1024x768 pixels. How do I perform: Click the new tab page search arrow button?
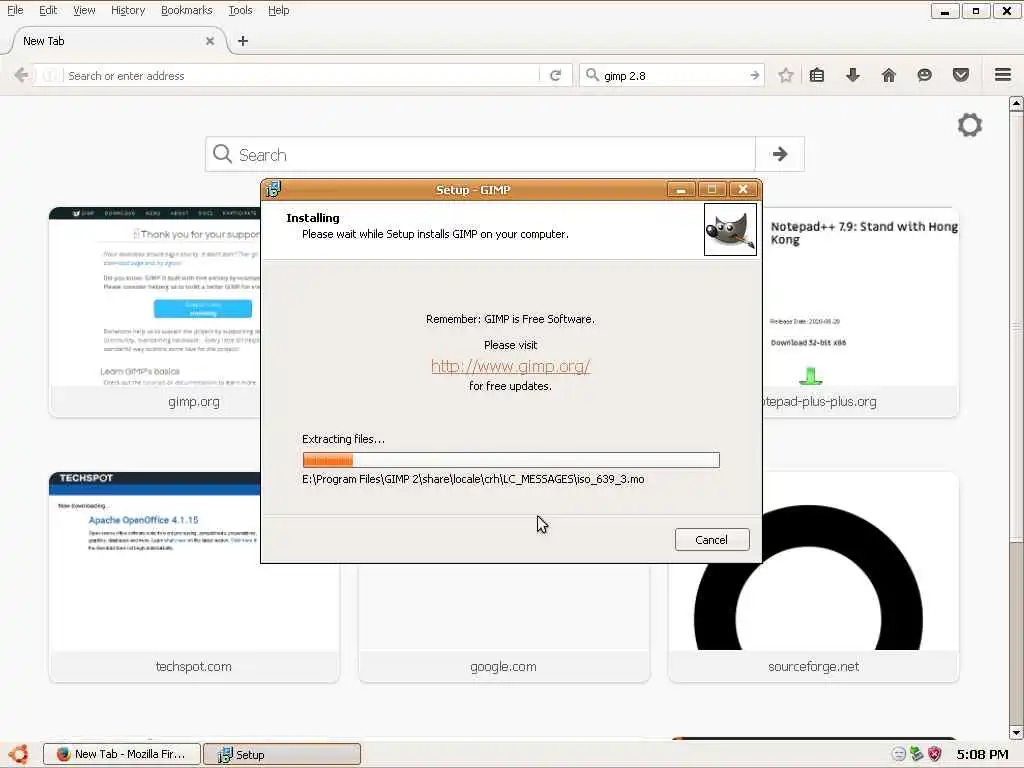pos(780,154)
